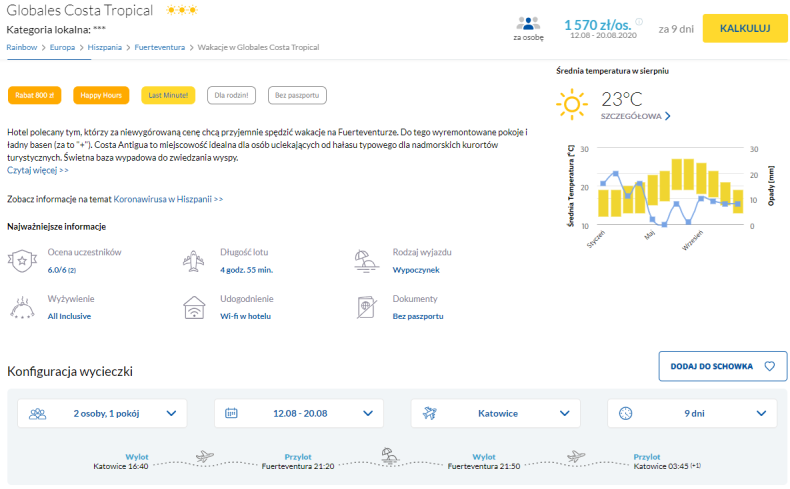Screen dimensions: 790x489
Task: Click the 'Happy Hours' tag
Action: (101, 95)
